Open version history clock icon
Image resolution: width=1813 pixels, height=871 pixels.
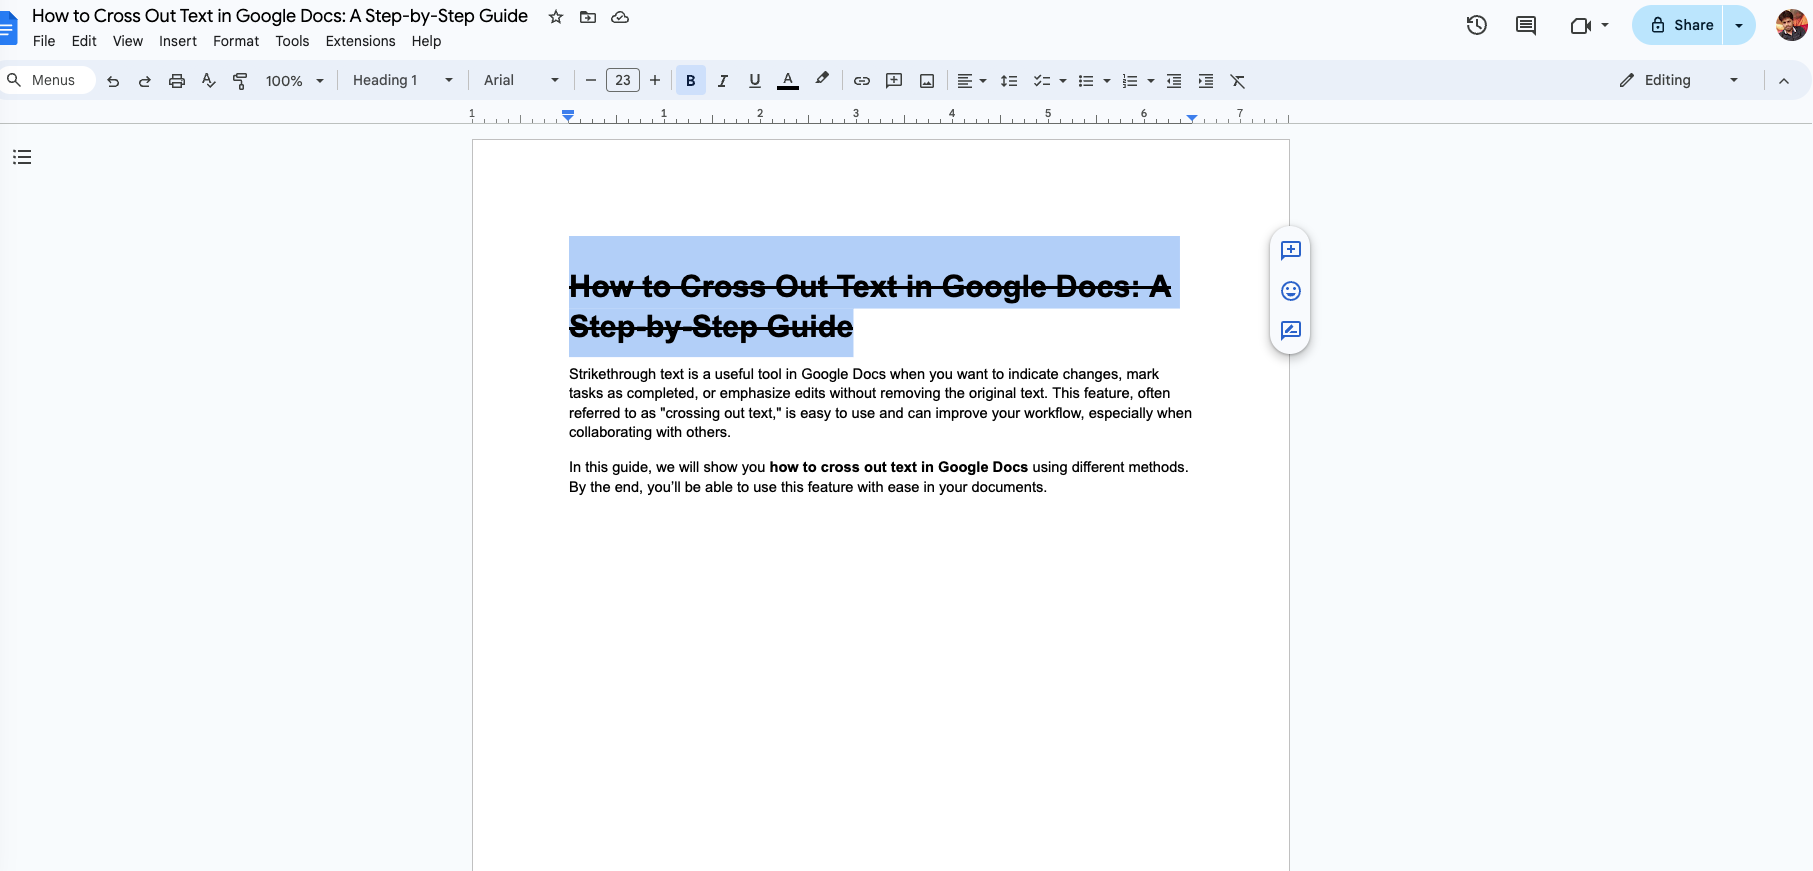pos(1477,25)
